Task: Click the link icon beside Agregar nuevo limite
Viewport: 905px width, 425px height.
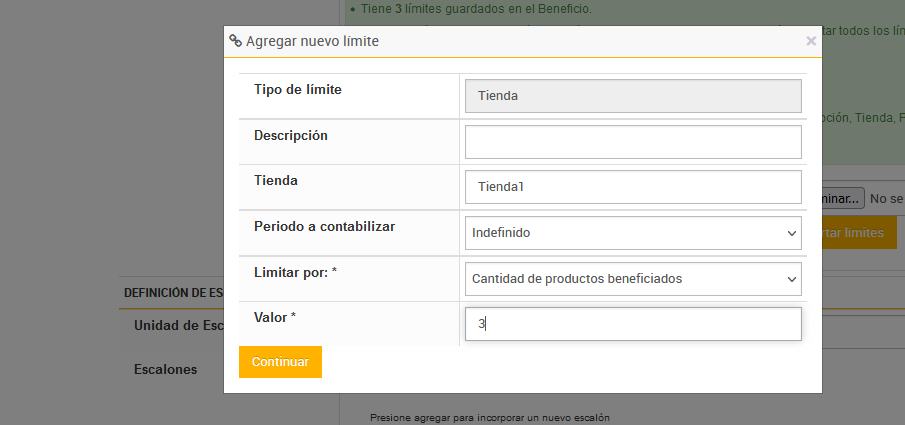Action: tap(235, 41)
